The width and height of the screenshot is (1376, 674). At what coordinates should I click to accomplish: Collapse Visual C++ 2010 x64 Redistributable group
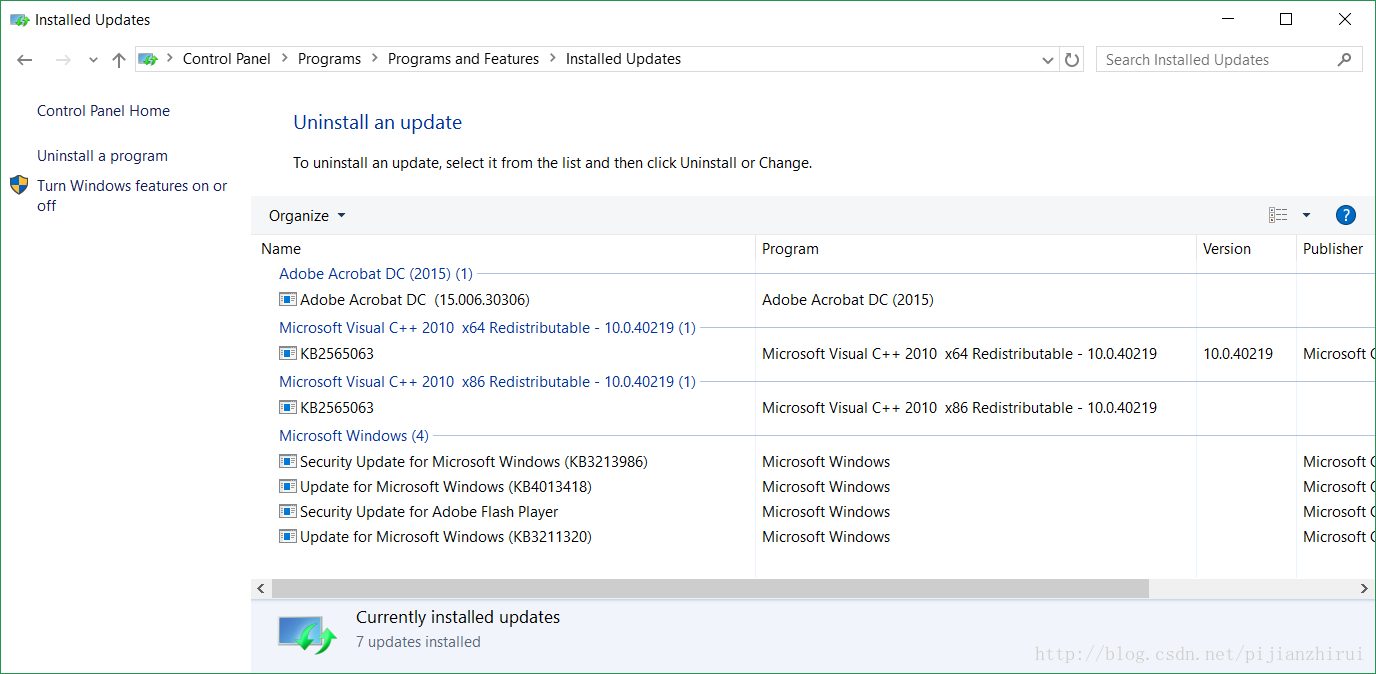click(x=487, y=328)
